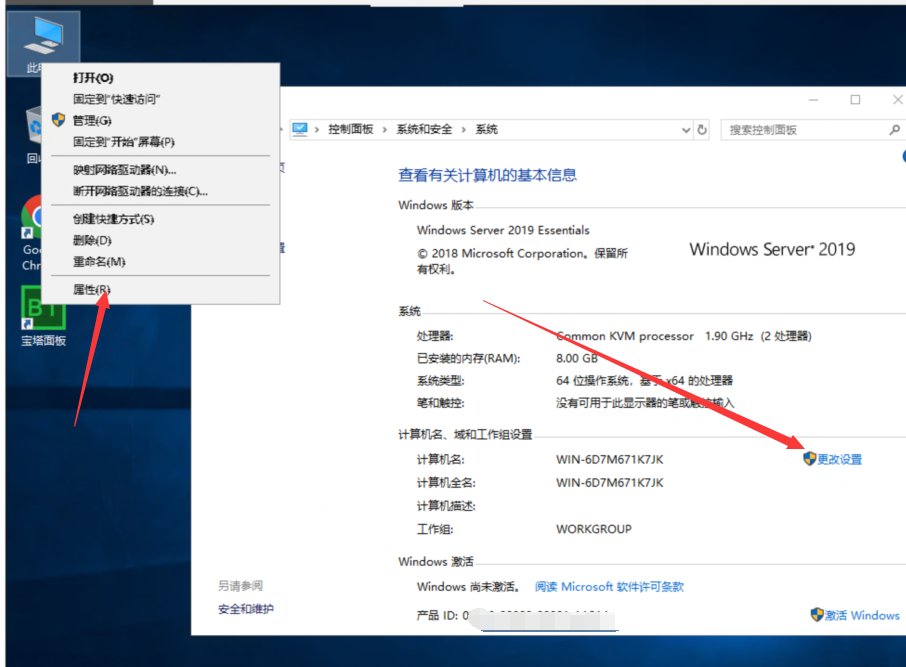
Task: Click the 处理器 label
Action: 435,336
